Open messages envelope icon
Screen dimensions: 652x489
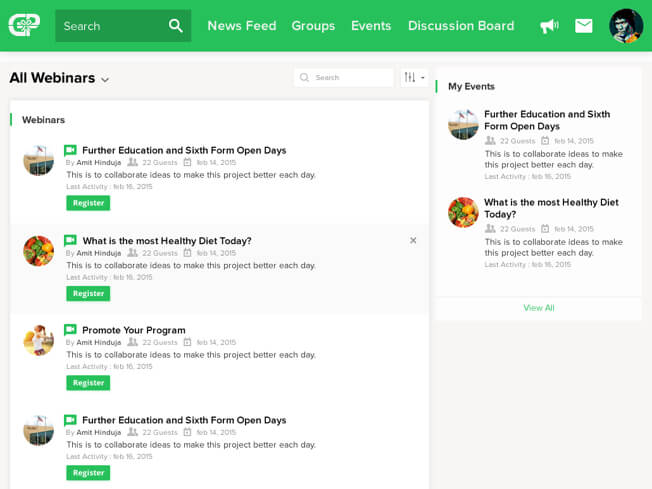point(583,26)
